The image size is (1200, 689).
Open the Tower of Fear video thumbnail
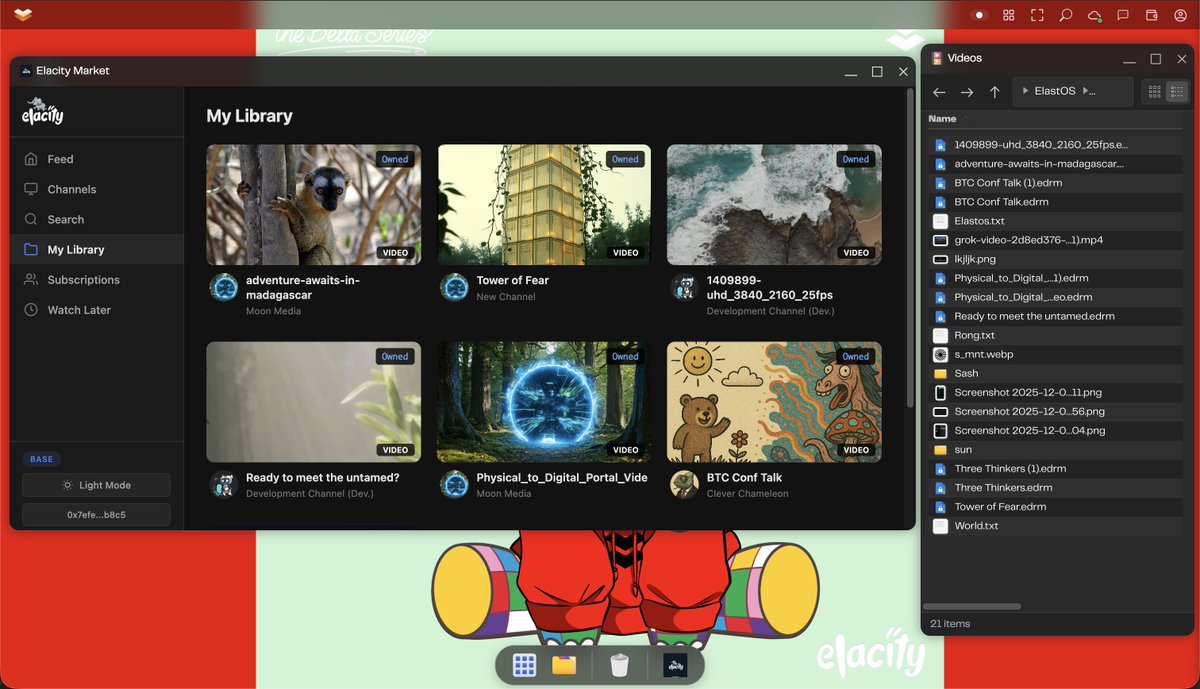click(544, 205)
